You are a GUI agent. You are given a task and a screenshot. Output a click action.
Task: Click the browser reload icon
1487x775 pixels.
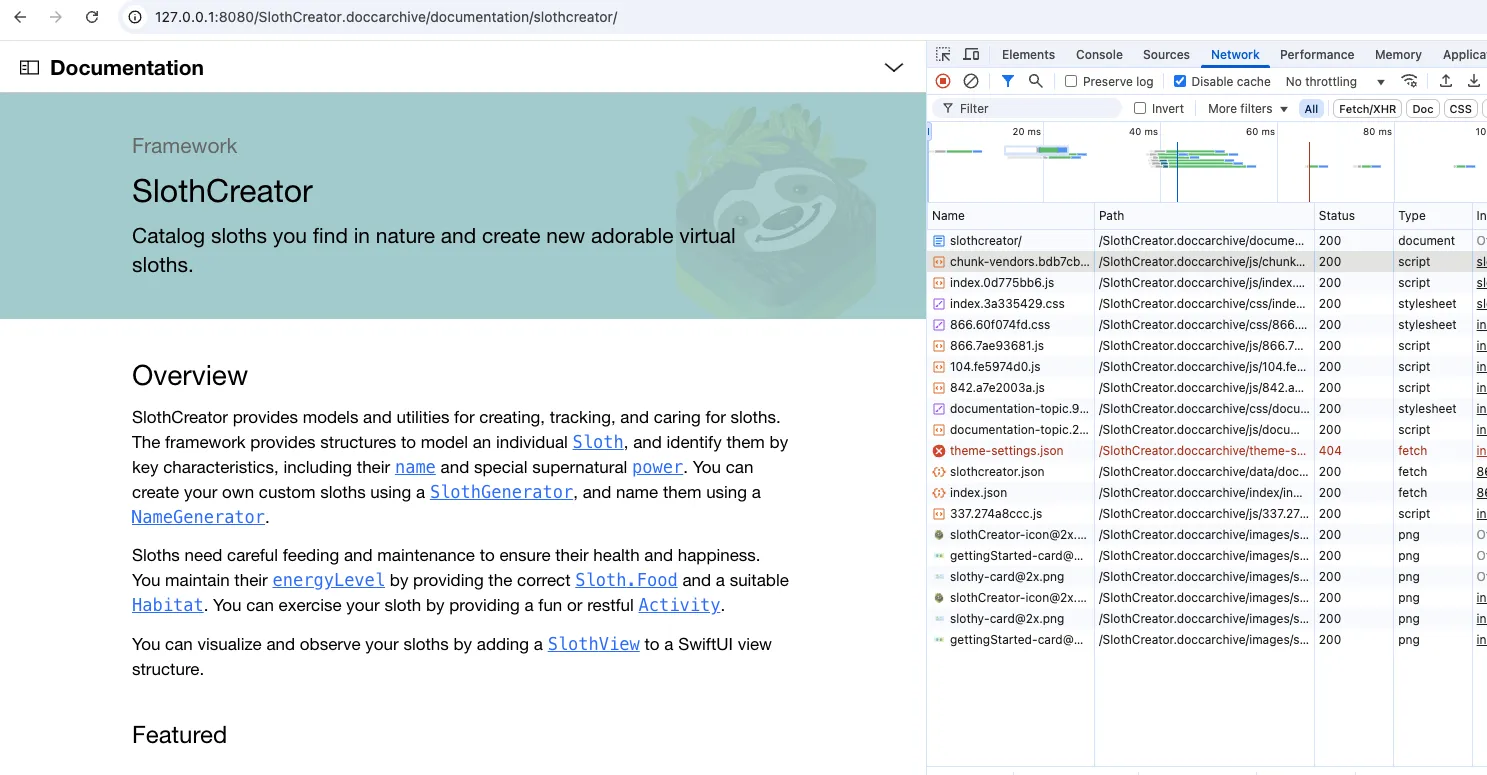click(92, 17)
